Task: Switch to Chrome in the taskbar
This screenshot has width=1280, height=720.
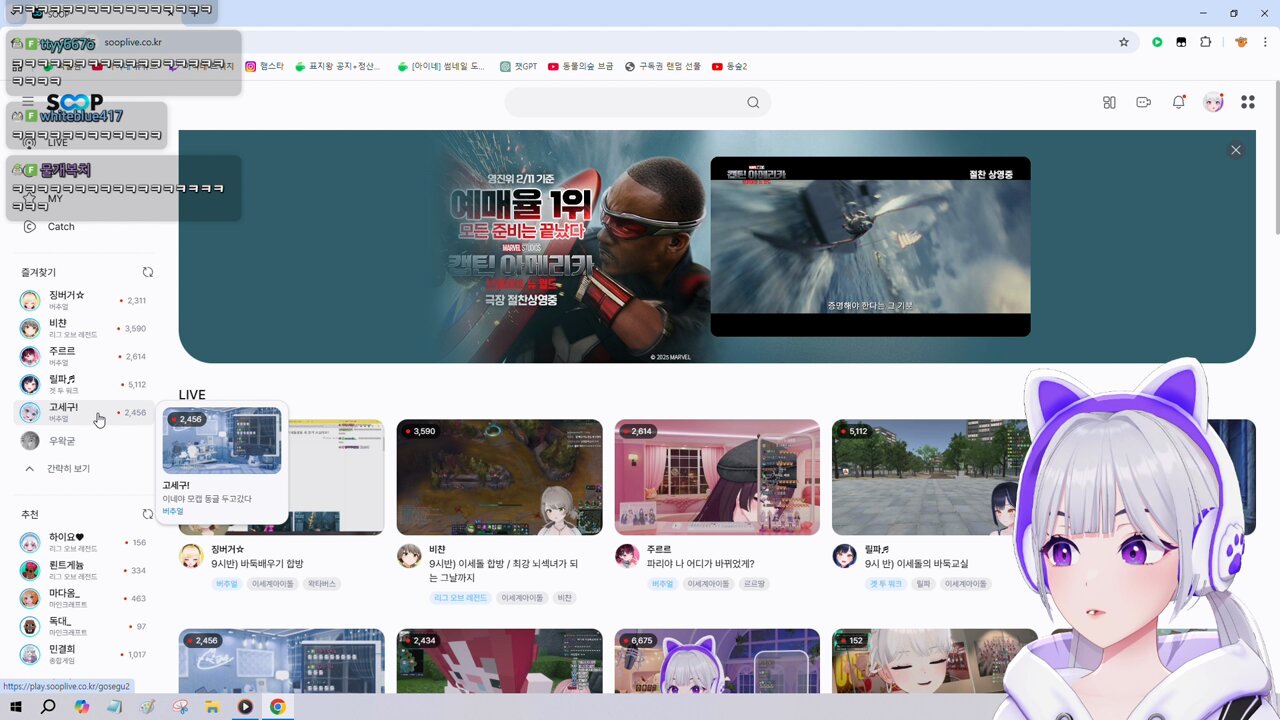Action: [277, 707]
